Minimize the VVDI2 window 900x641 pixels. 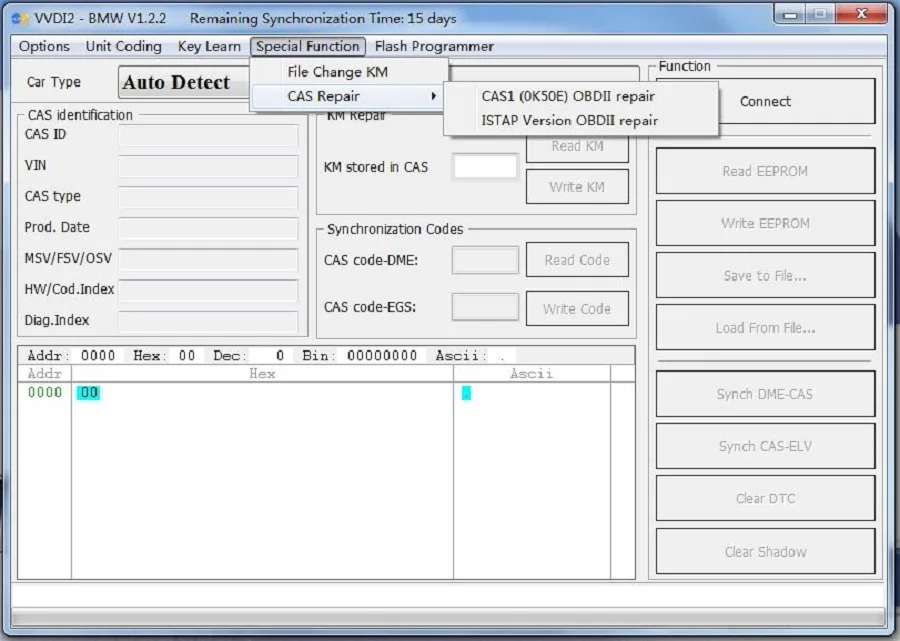coord(791,14)
